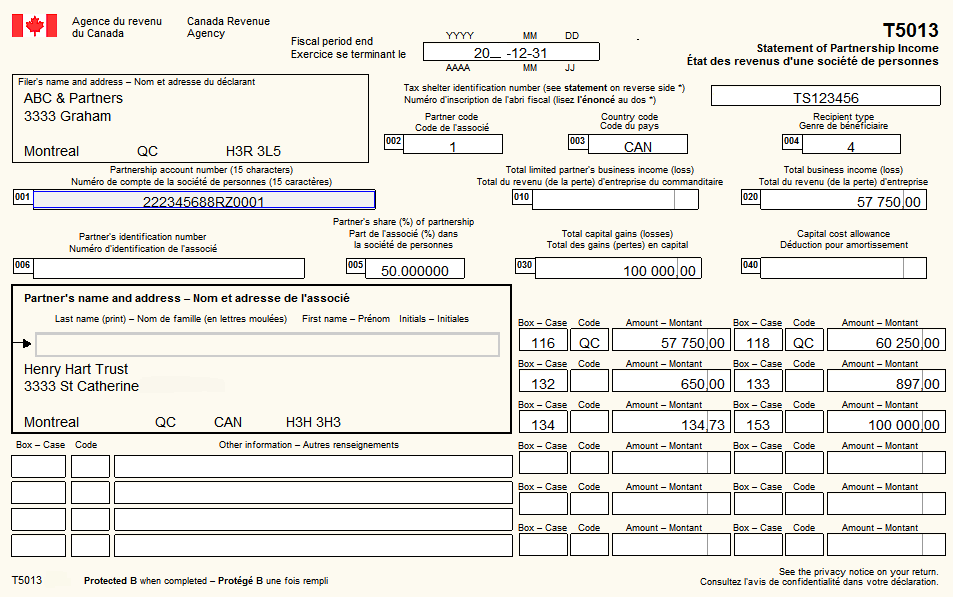This screenshot has height=597, width=955.
Task: Click the first Other information text field
Action: tap(312, 467)
